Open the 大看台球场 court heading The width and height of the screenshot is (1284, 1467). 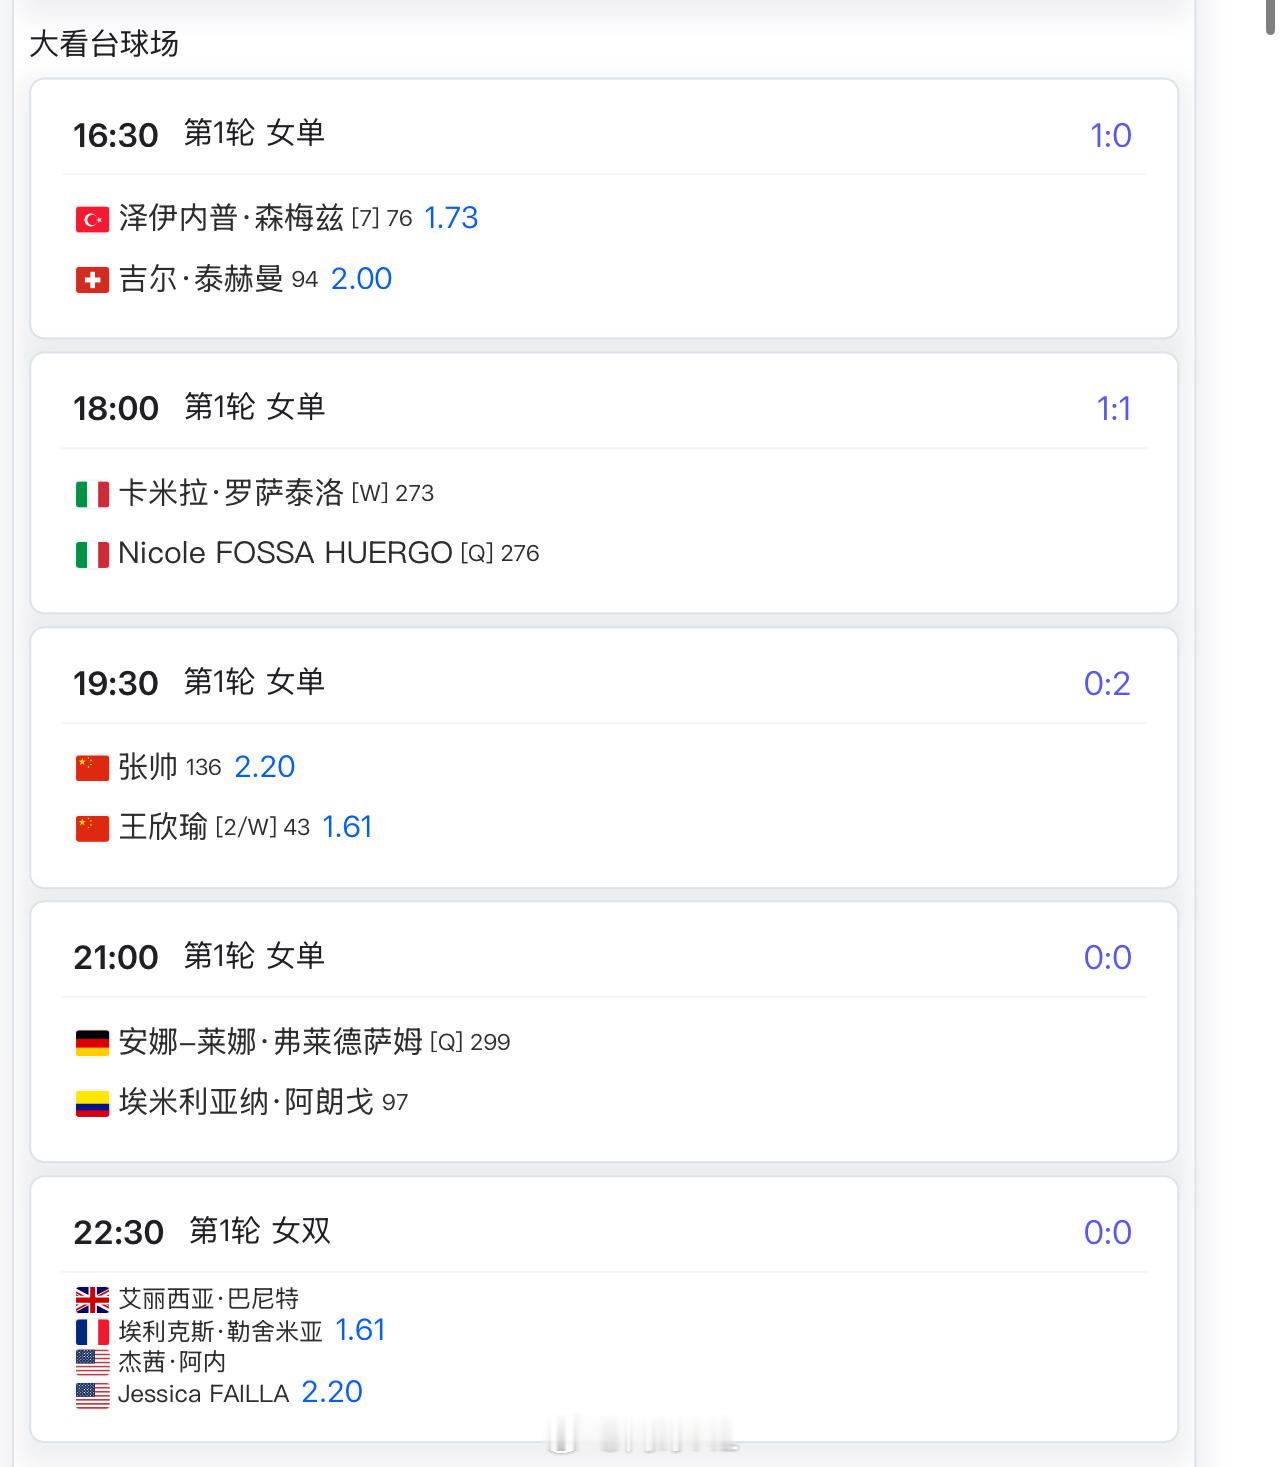click(x=104, y=44)
